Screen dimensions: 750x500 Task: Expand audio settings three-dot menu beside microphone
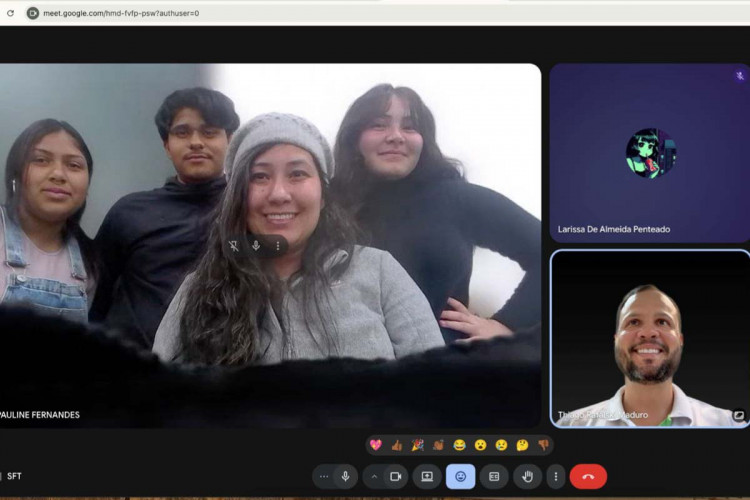323,477
